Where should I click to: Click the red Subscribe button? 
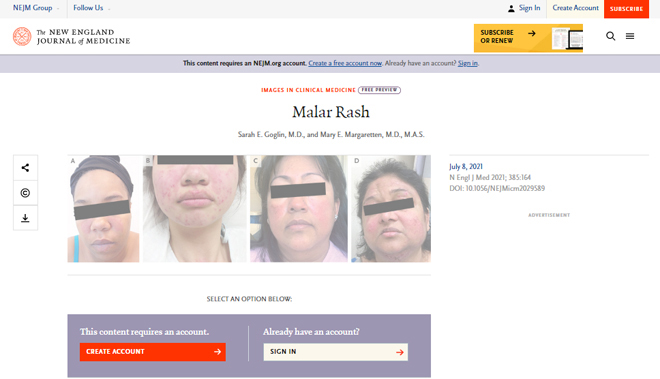click(626, 9)
